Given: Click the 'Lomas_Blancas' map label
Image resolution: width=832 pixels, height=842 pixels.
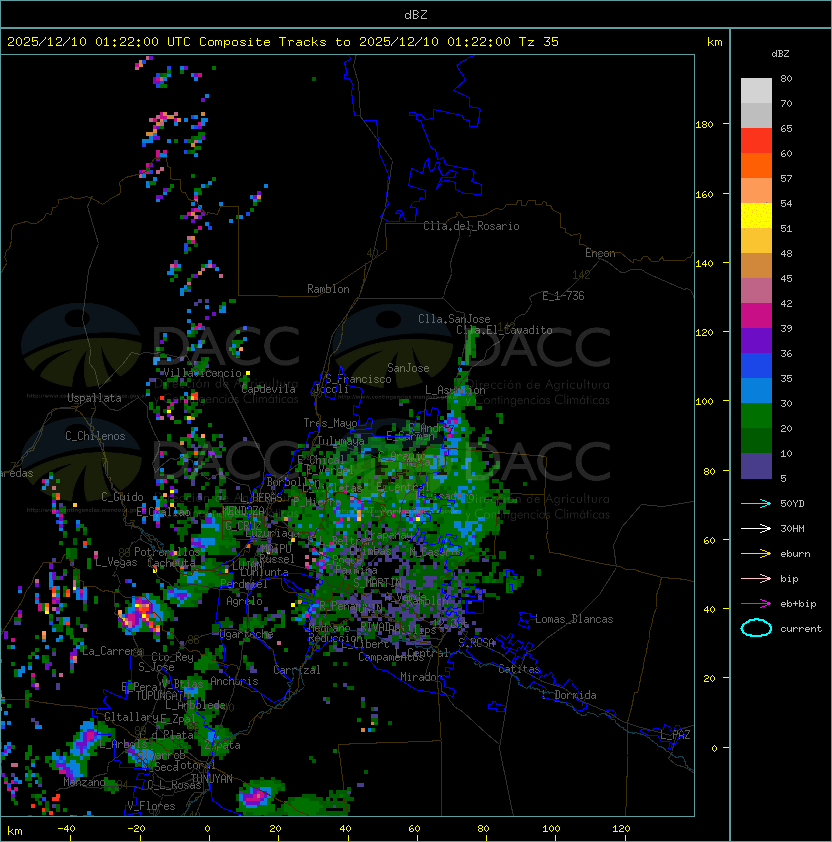Looking at the screenshot, I should click(574, 619).
